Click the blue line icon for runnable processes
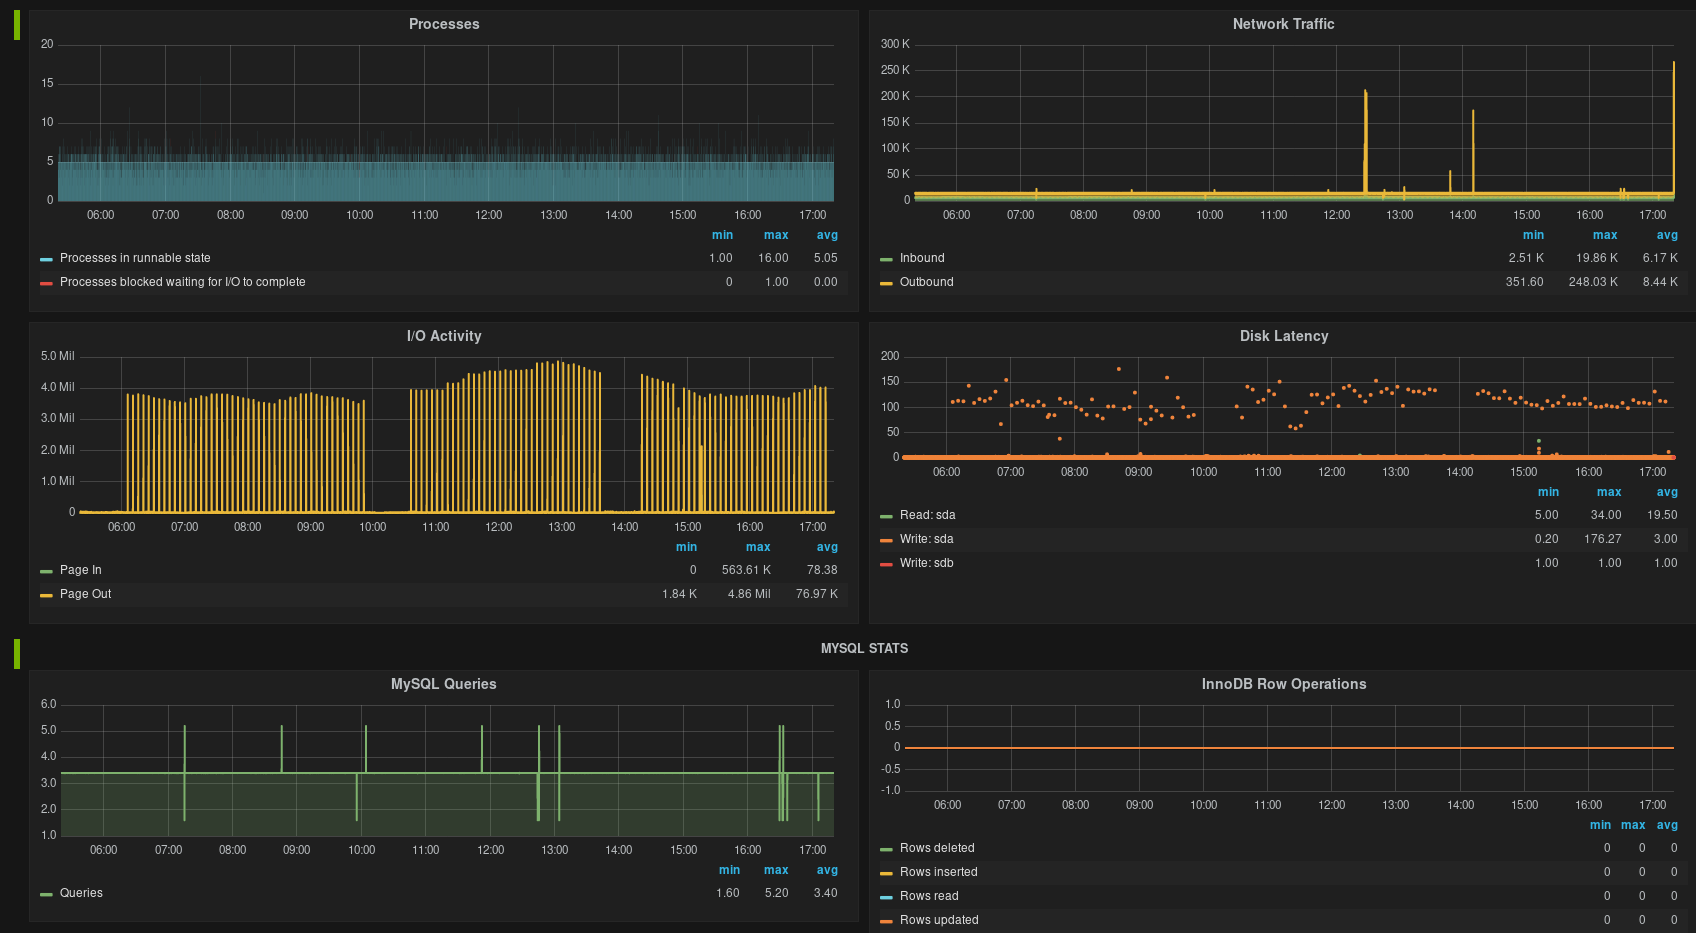 [x=46, y=259]
